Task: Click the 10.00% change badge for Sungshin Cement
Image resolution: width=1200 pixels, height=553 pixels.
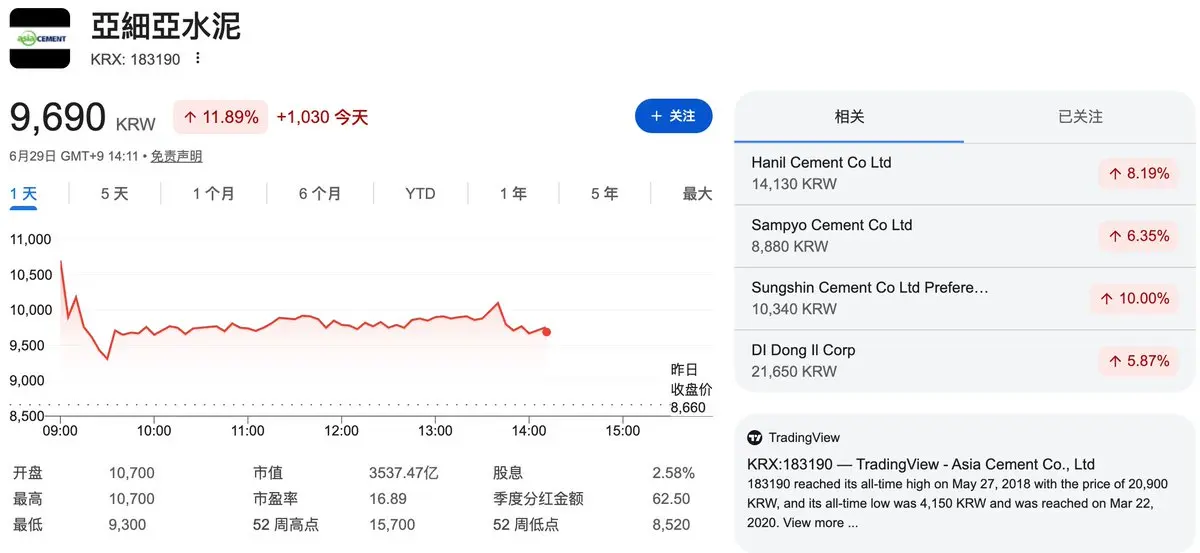Action: [x=1134, y=298]
